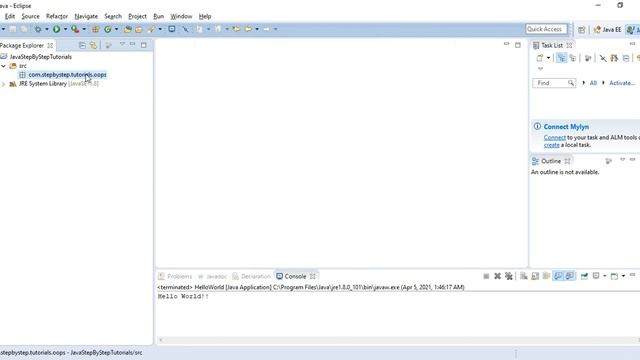Viewport: 640px width, 360px height.
Task: Click the Connect link under Connect Mylyn
Action: (x=555, y=138)
